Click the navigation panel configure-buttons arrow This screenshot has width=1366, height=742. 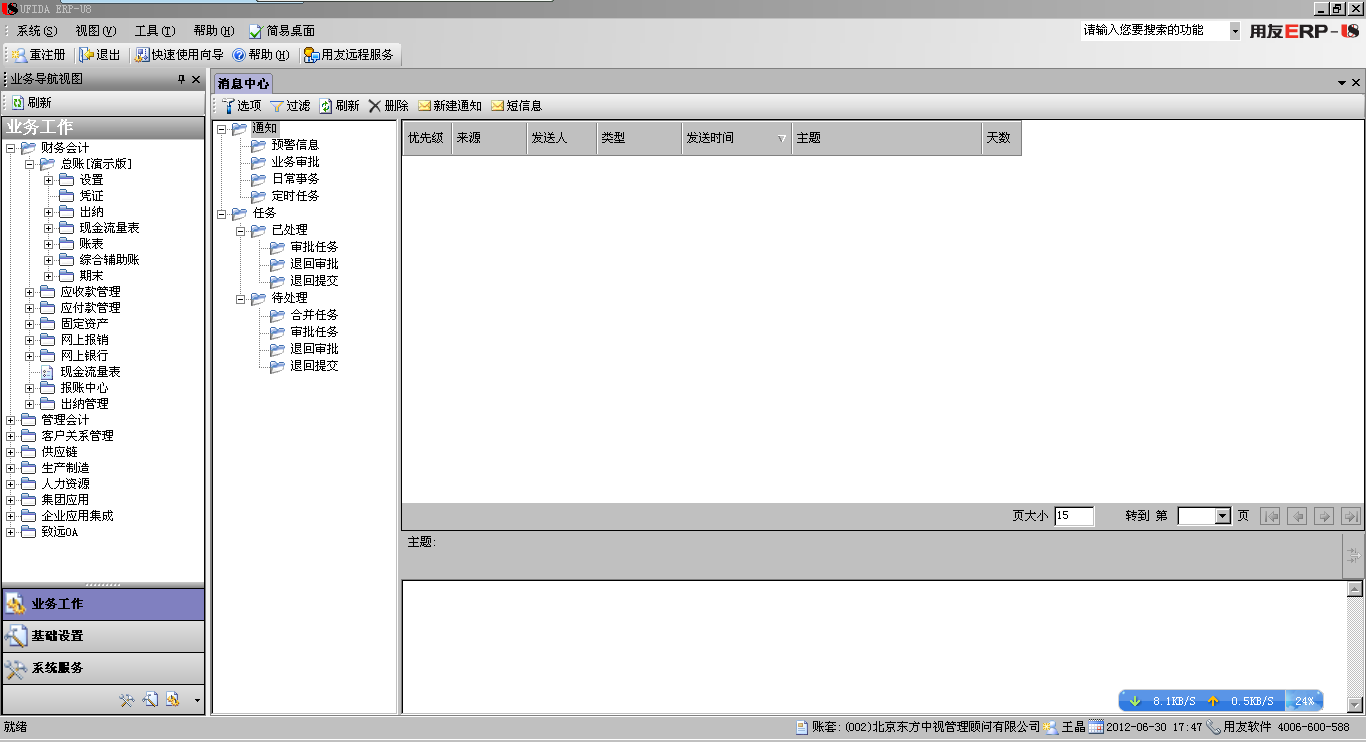(197, 701)
